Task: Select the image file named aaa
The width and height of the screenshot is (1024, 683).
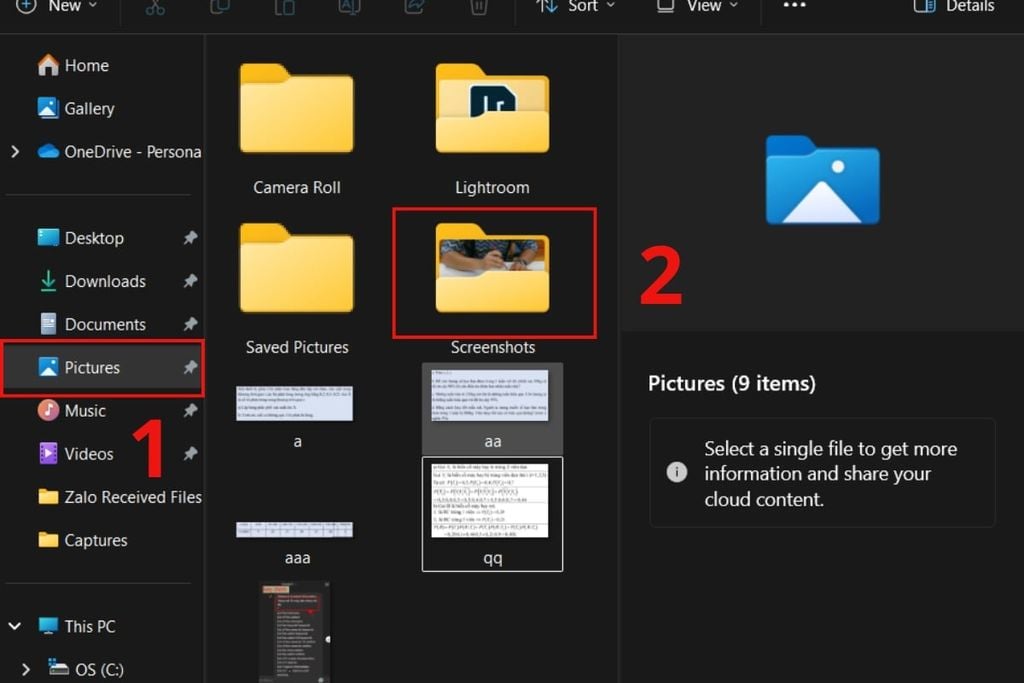Action: coord(295,541)
